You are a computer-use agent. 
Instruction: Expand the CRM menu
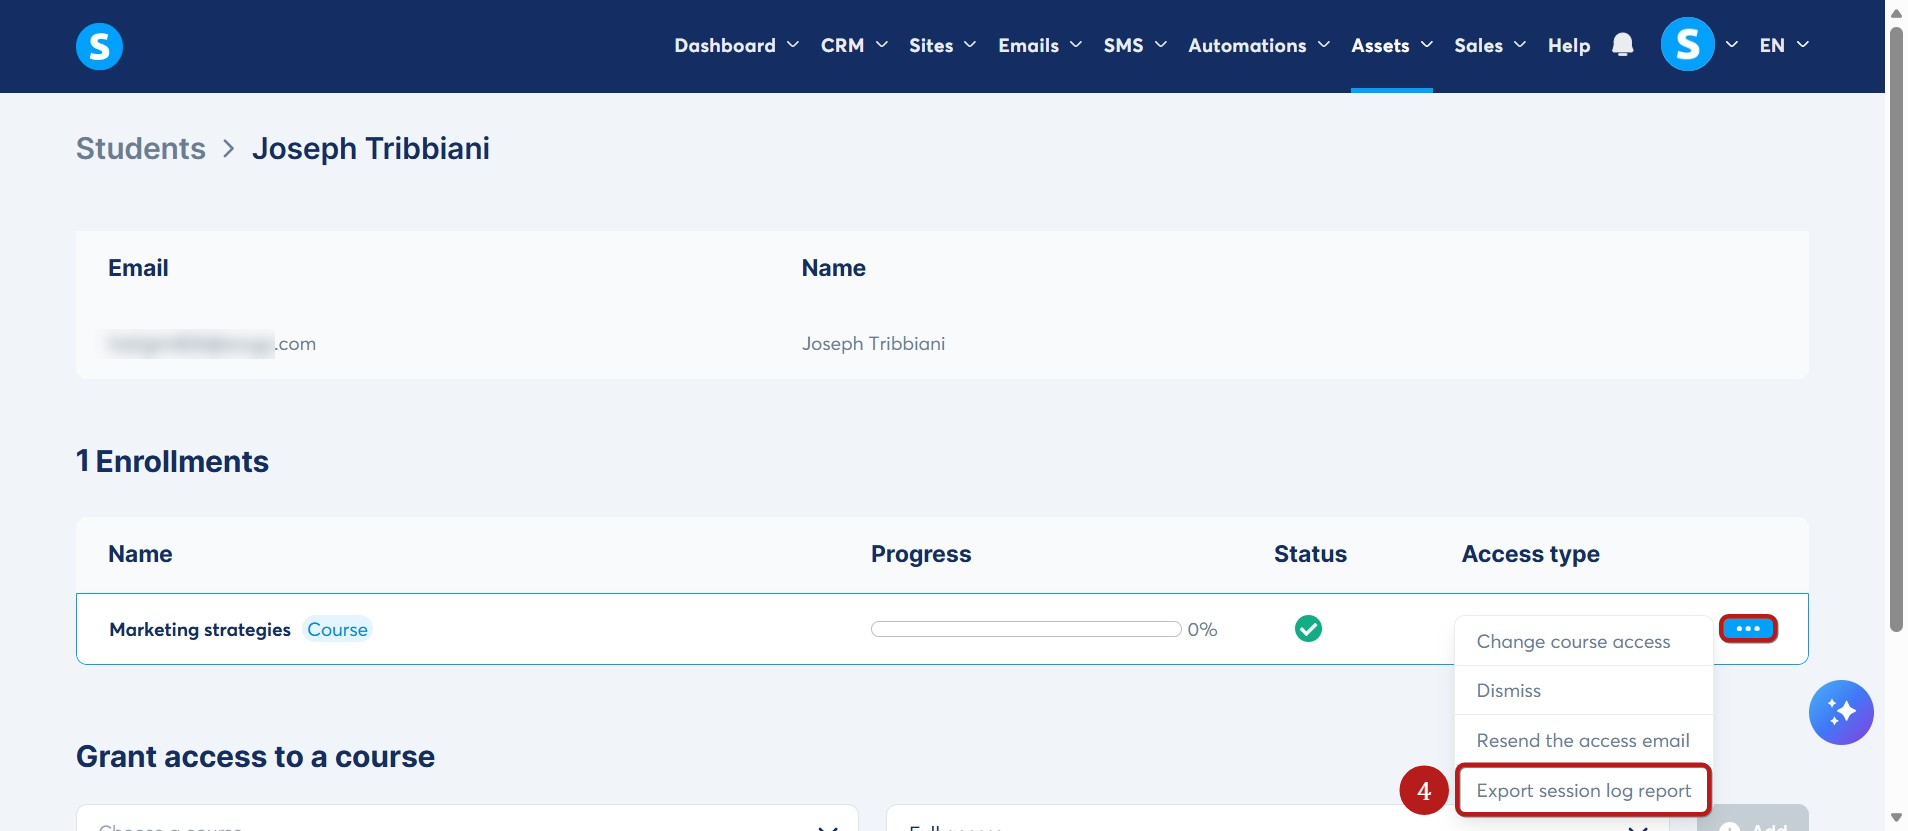coord(854,45)
